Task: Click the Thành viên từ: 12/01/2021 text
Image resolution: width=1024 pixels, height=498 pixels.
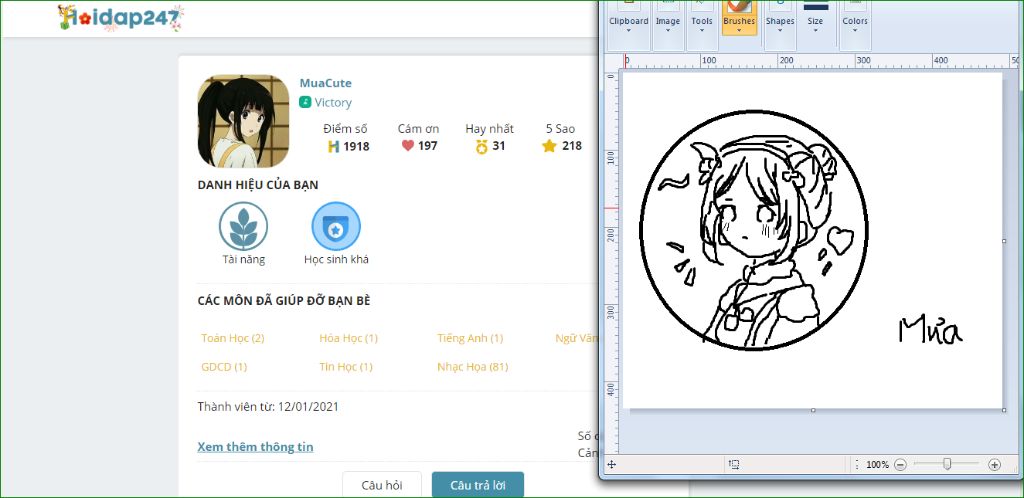Action: click(268, 407)
